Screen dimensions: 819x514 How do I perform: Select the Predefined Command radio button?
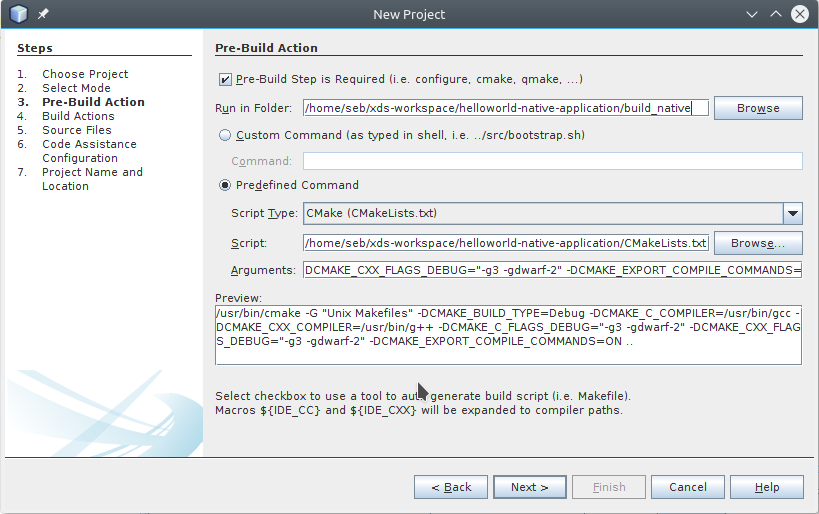(x=225, y=185)
